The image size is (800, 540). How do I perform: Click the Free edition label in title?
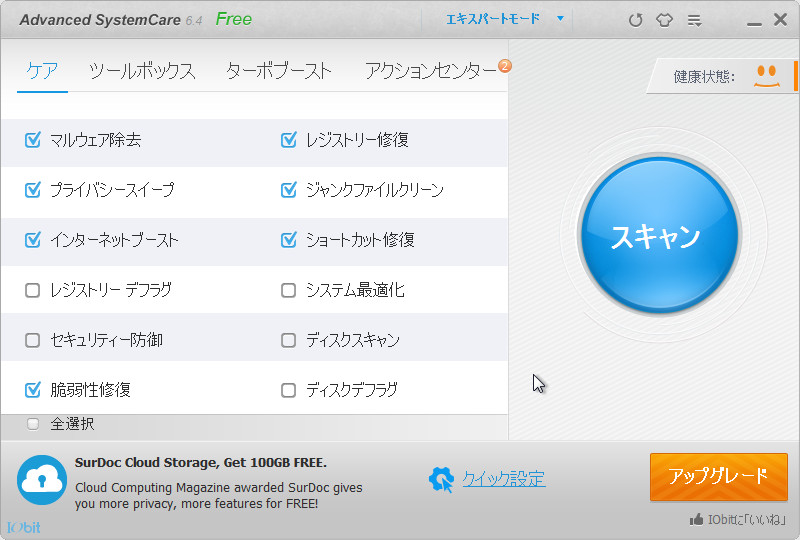234,19
